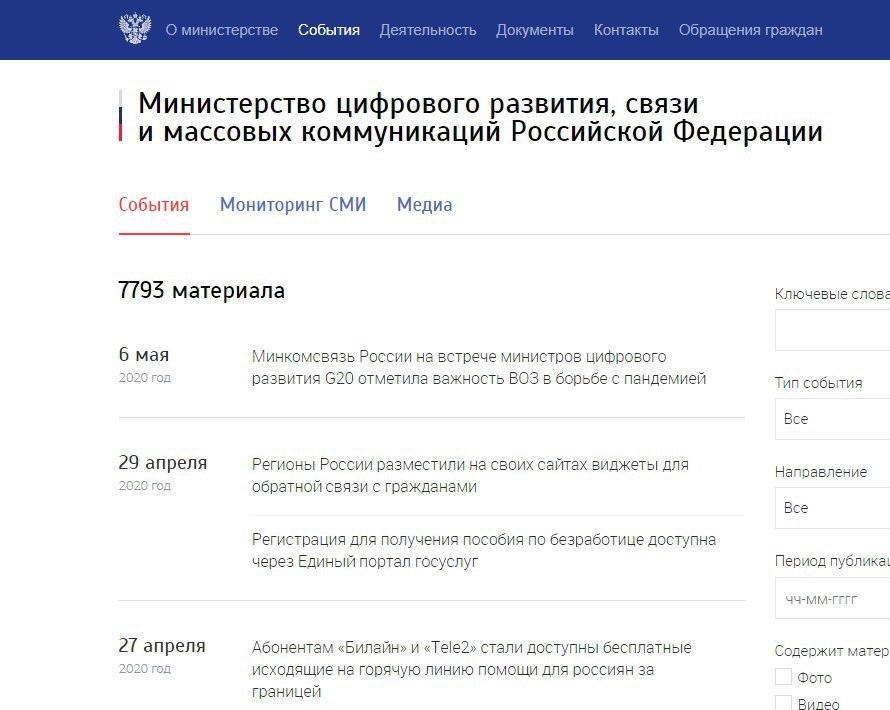Check the «Фото» checkbox
This screenshot has height=710, width=890.
tap(783, 677)
